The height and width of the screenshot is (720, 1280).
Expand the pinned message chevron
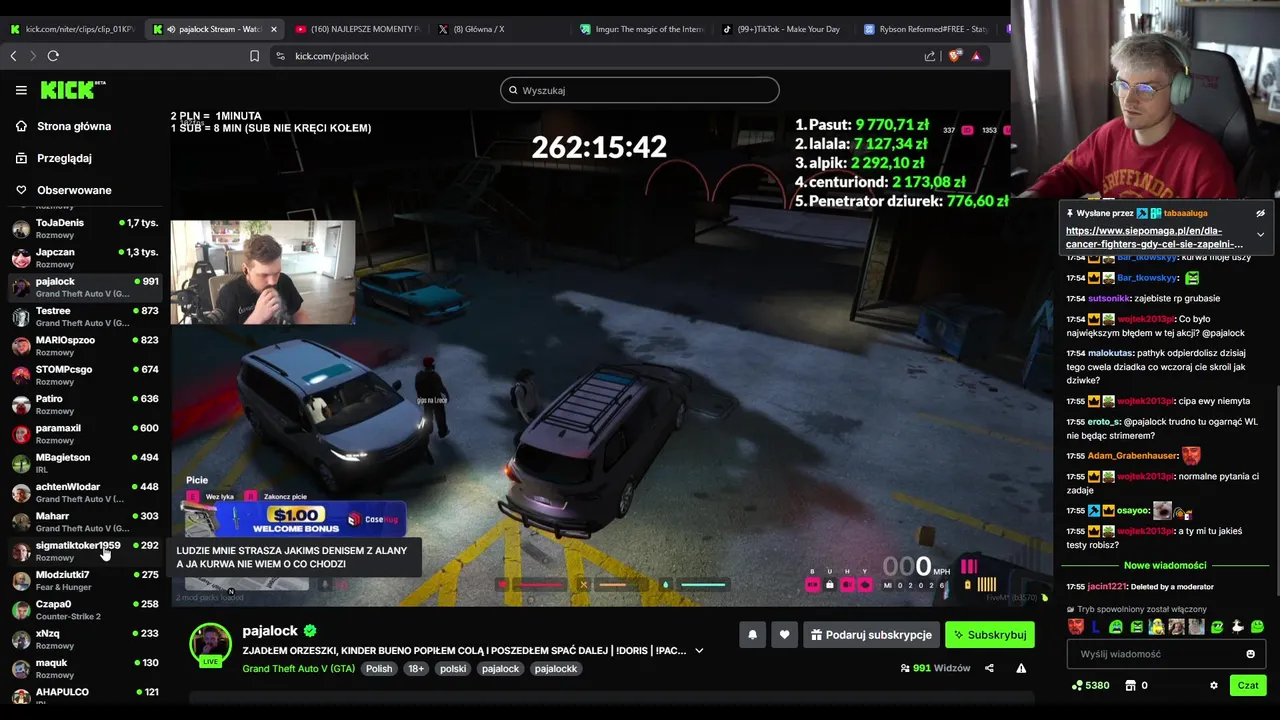1260,234
